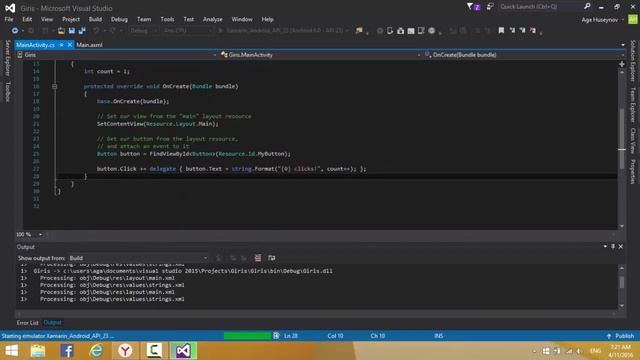Click the Start debugging play arrow
The width and height of the screenshot is (640, 360).
pos(221,31)
